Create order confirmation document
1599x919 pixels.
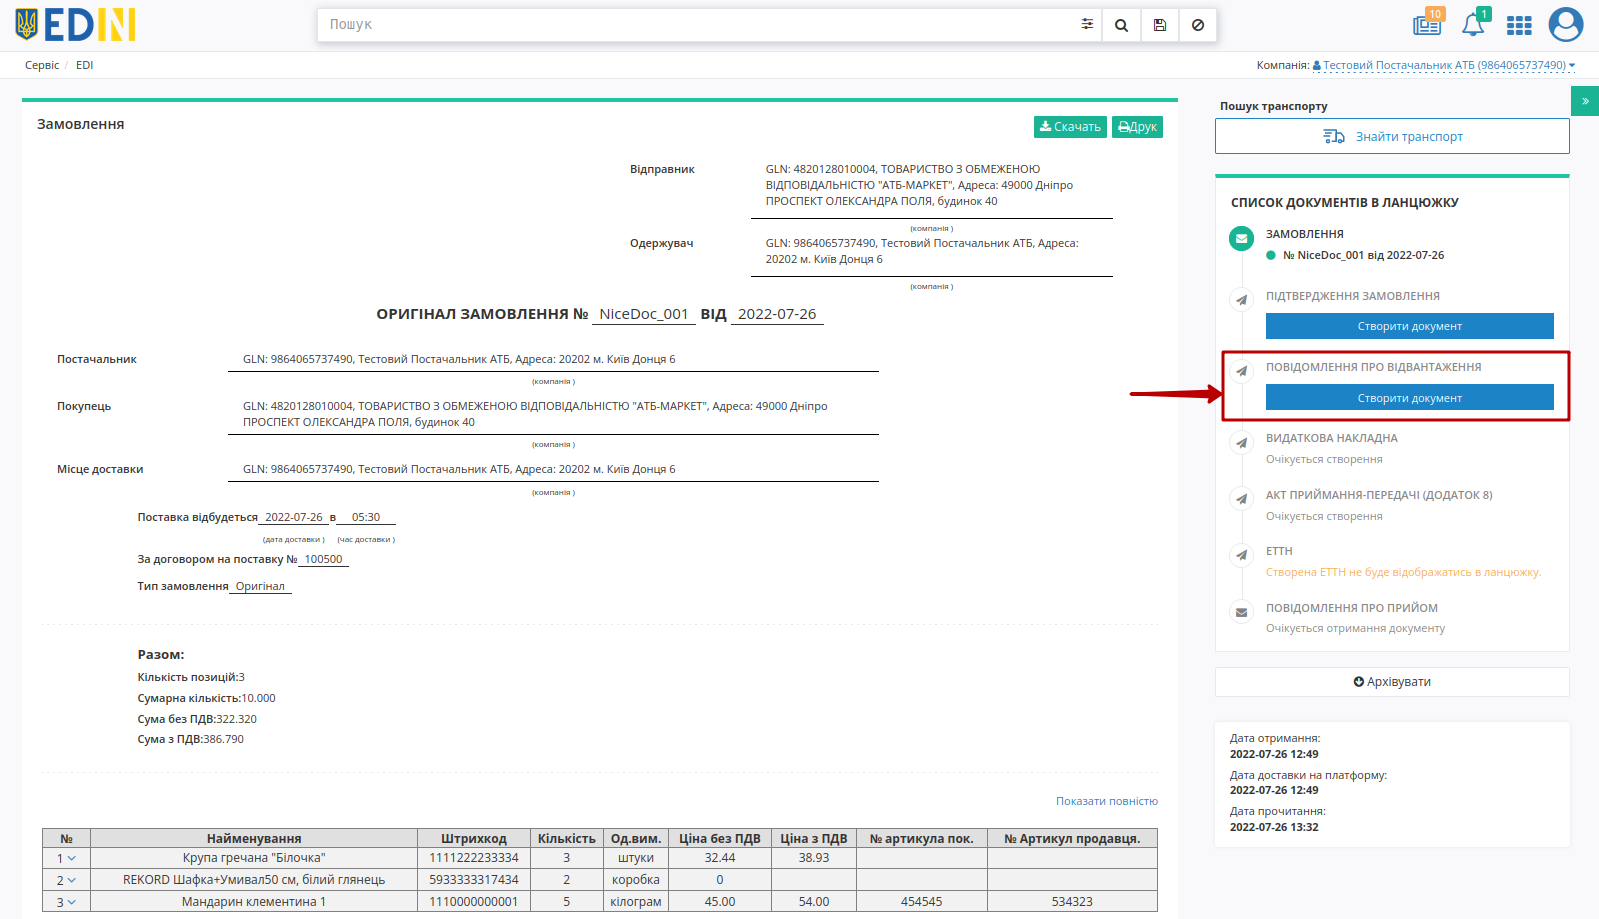pos(1409,326)
